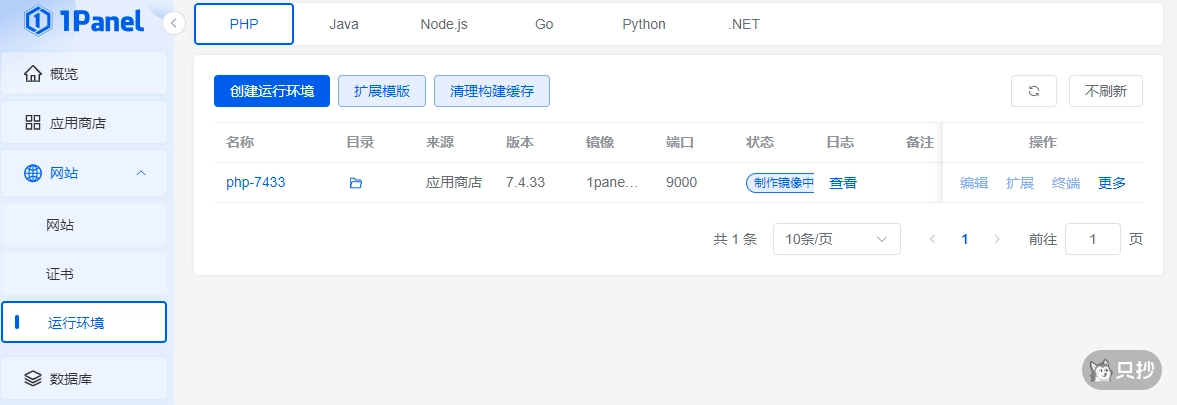Click the 扩展模版 button
Viewport: 1177px width, 405px height.
[382, 91]
